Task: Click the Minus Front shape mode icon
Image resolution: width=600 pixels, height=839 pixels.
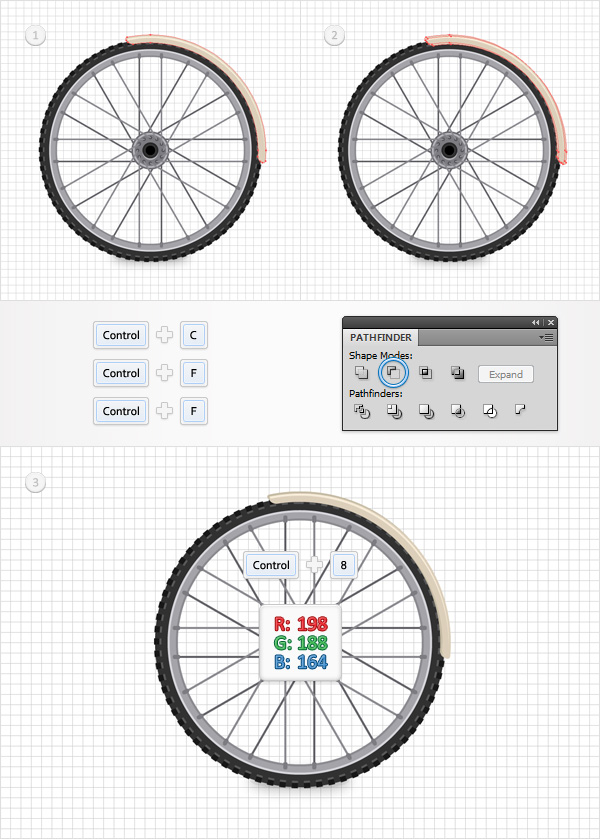Action: pyautogui.click(x=393, y=372)
